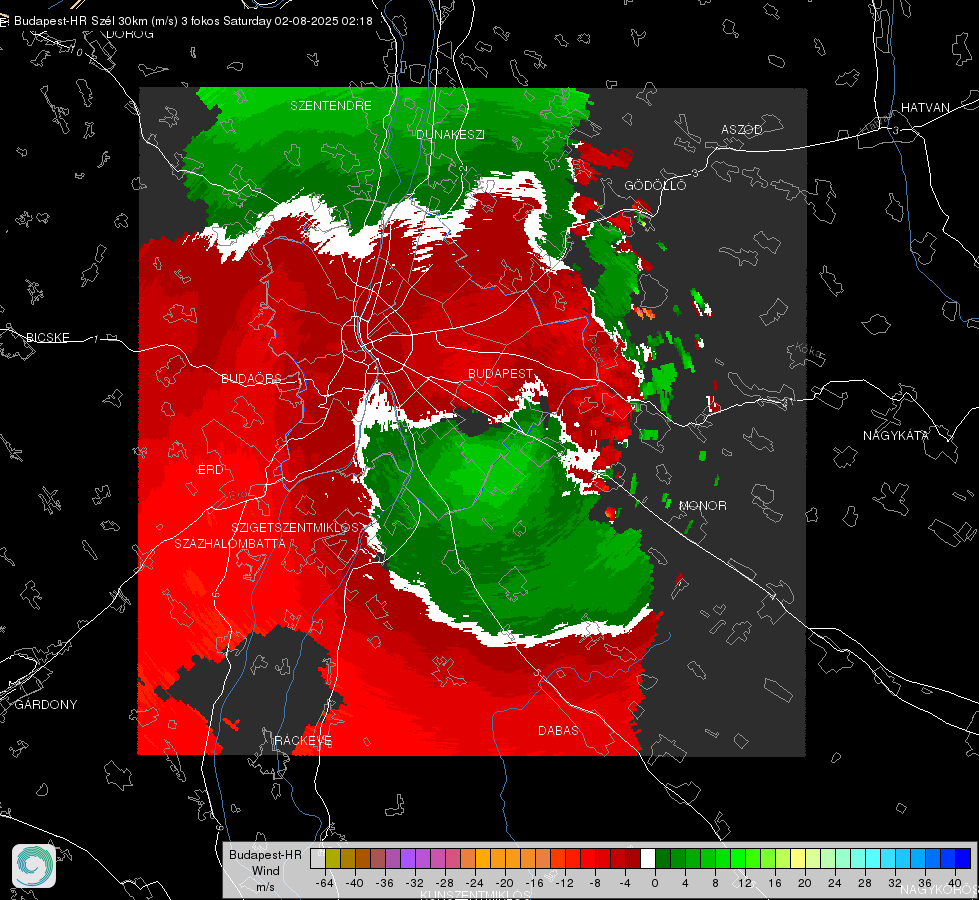Click the swirl weather service logo

pyautogui.click(x=34, y=866)
